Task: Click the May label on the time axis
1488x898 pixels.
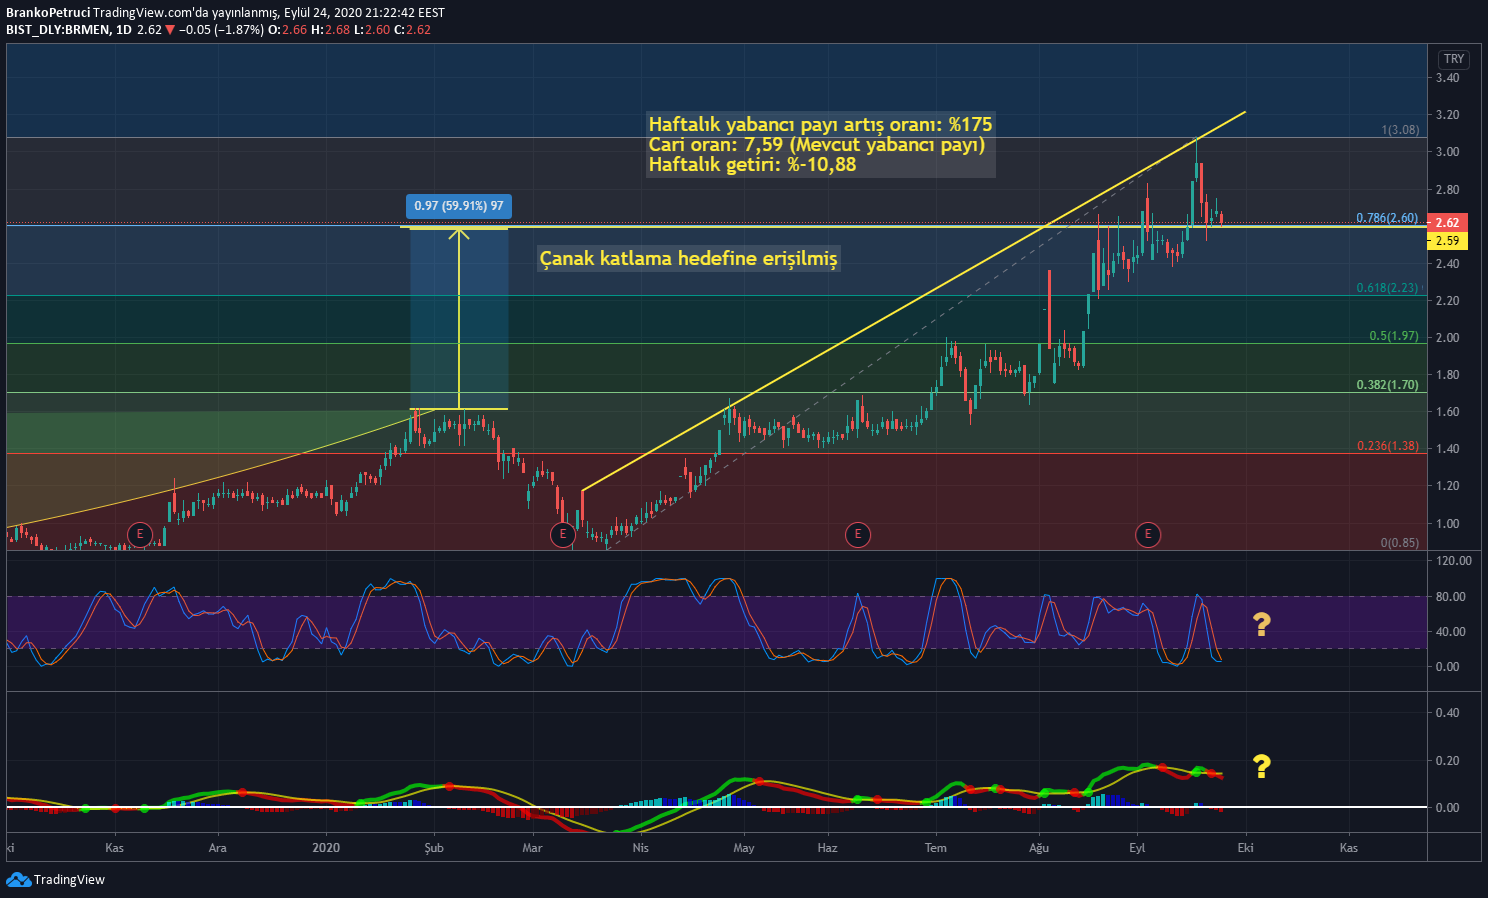Action: (x=744, y=848)
